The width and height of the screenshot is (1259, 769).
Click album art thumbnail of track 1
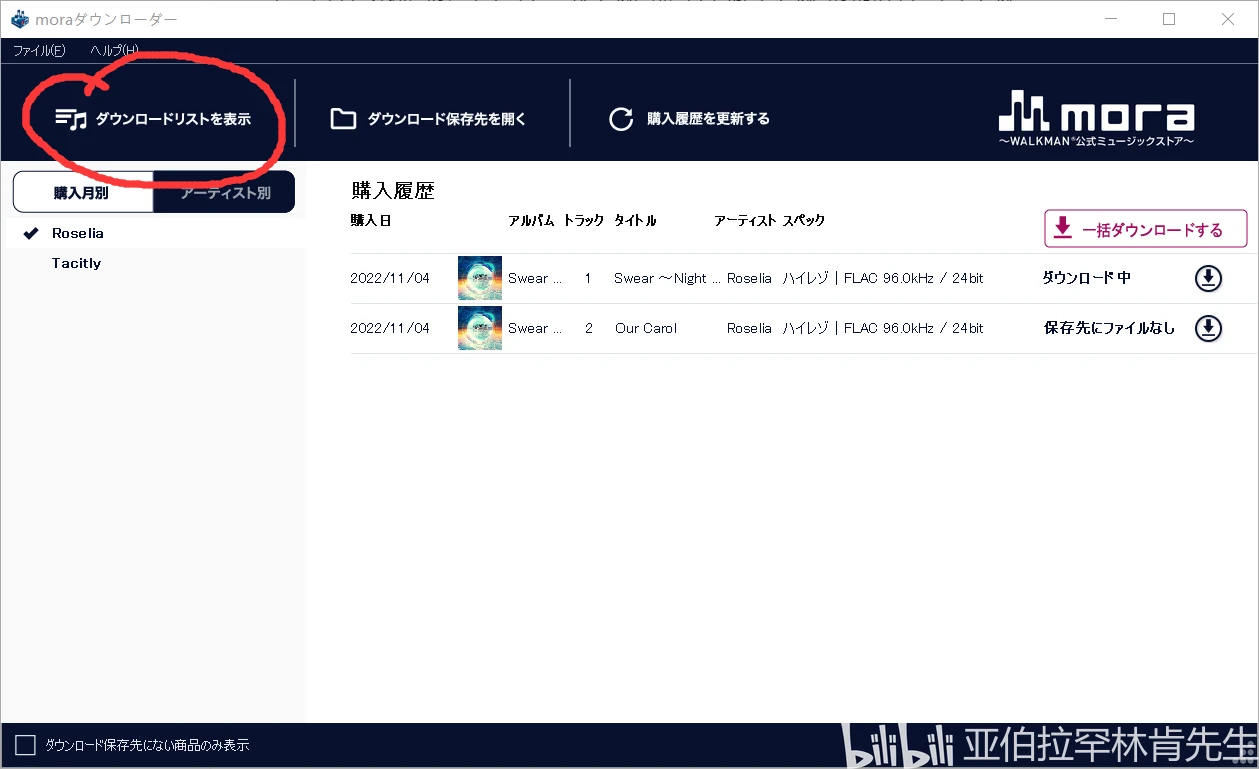[480, 278]
